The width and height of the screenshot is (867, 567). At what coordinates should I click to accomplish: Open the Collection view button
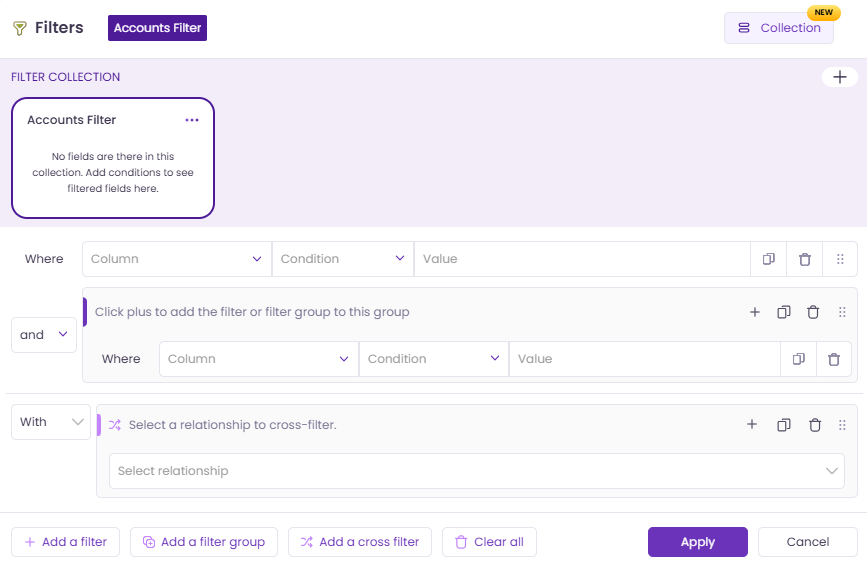coord(779,28)
